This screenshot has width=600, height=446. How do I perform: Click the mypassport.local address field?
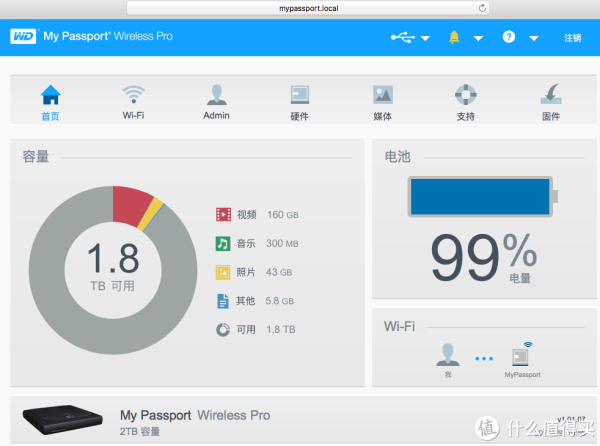tap(308, 8)
